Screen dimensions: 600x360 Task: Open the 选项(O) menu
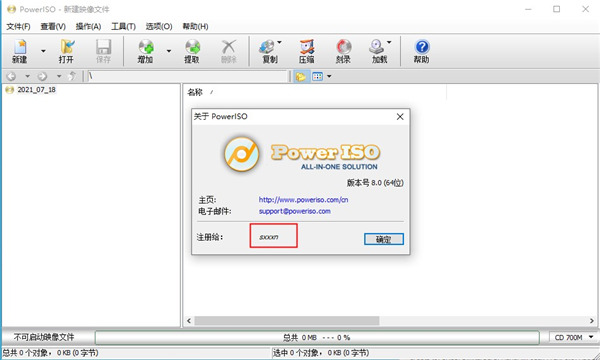tap(159, 26)
